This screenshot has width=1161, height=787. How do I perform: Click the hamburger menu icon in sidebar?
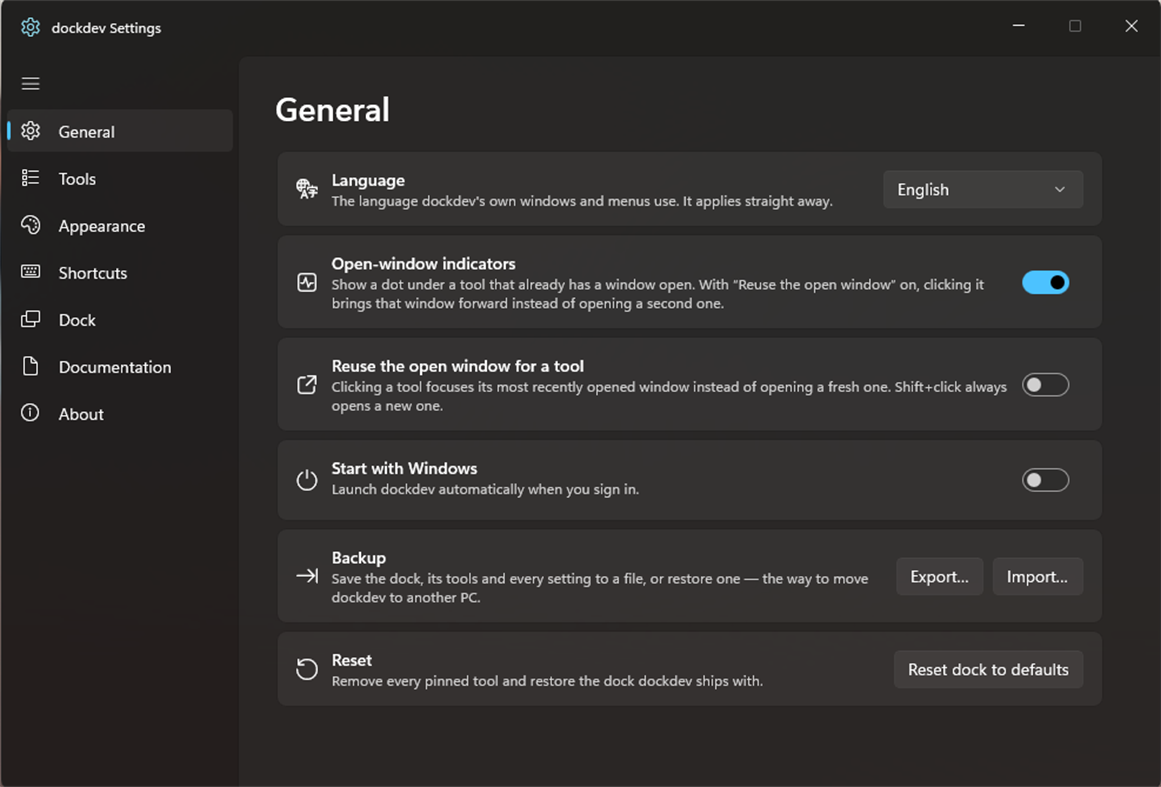(30, 84)
